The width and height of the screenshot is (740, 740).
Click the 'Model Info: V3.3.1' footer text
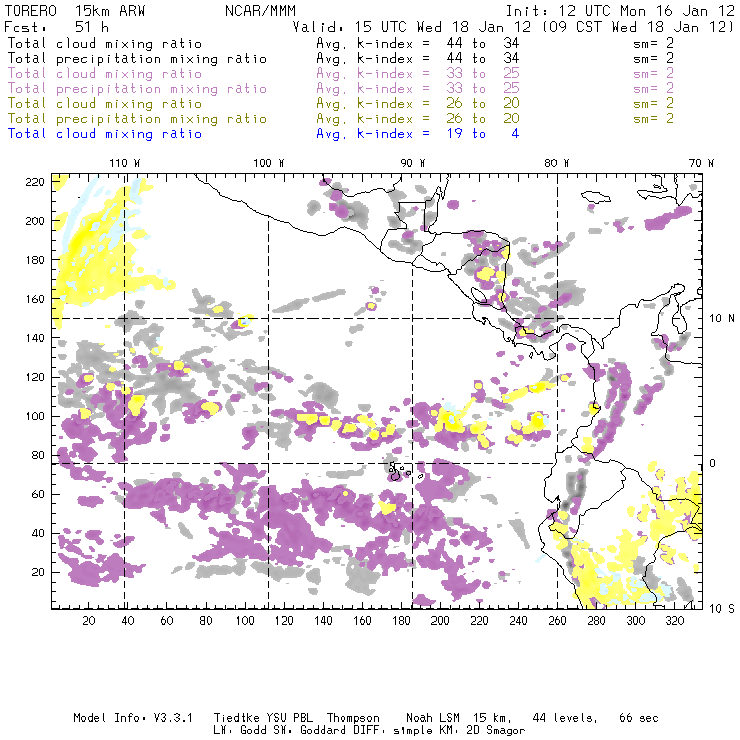[x=133, y=718]
